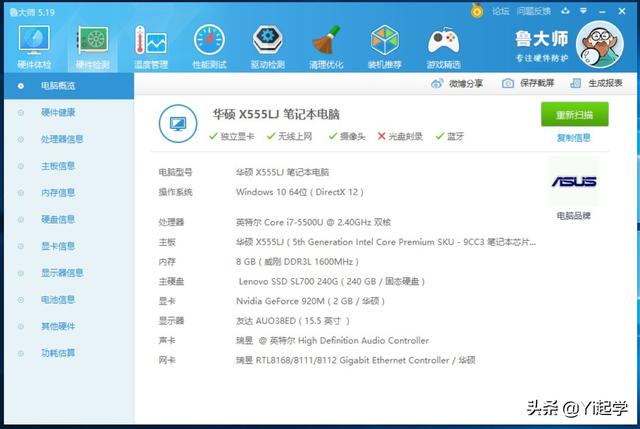This screenshot has height=429, width=640.
Task: Open the 论坛 forum link
Action: click(x=500, y=11)
